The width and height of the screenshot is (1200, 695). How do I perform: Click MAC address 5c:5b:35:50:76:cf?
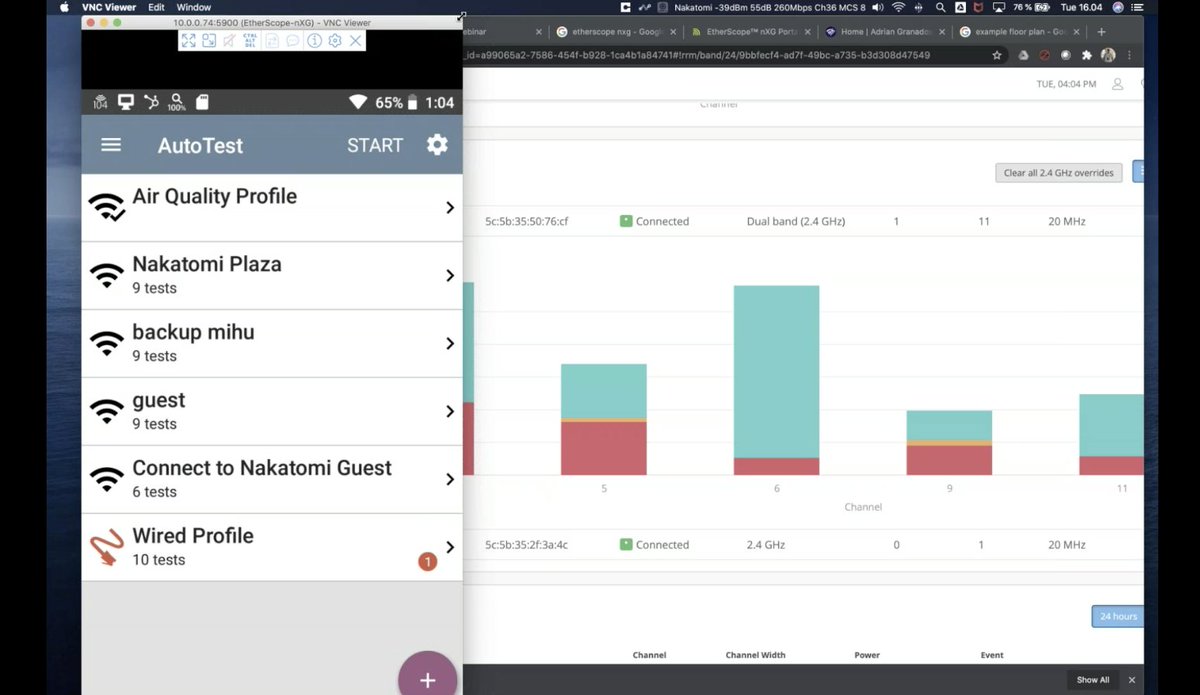click(527, 221)
